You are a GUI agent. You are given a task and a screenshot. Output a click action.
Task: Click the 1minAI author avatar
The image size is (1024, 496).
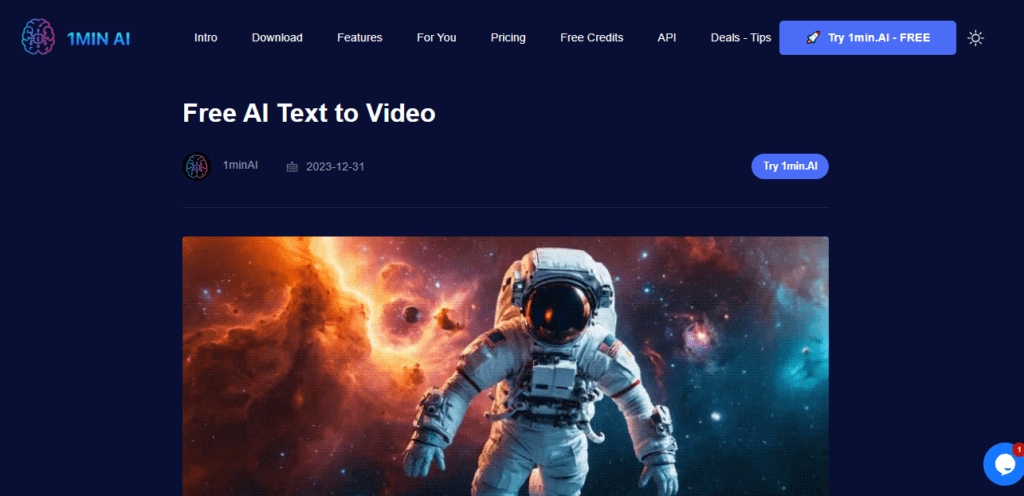(197, 166)
